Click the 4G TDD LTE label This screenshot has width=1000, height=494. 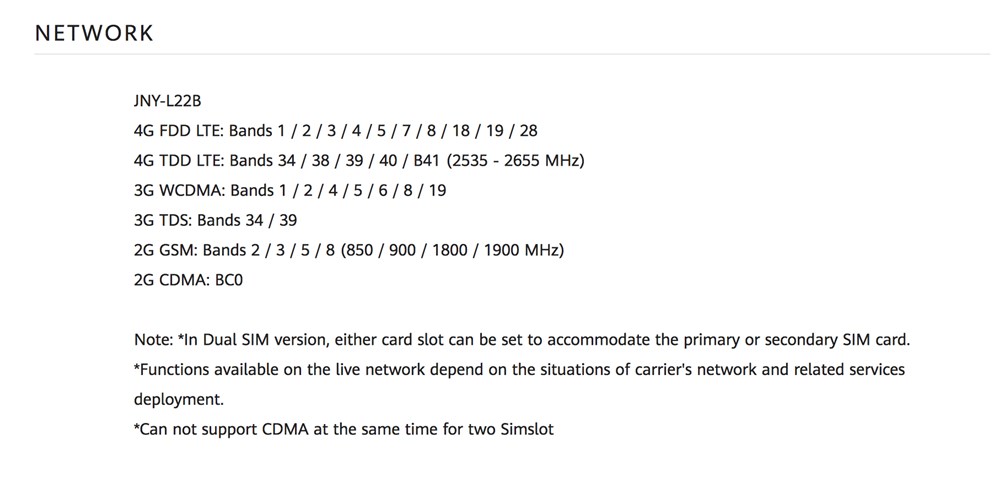[178, 161]
